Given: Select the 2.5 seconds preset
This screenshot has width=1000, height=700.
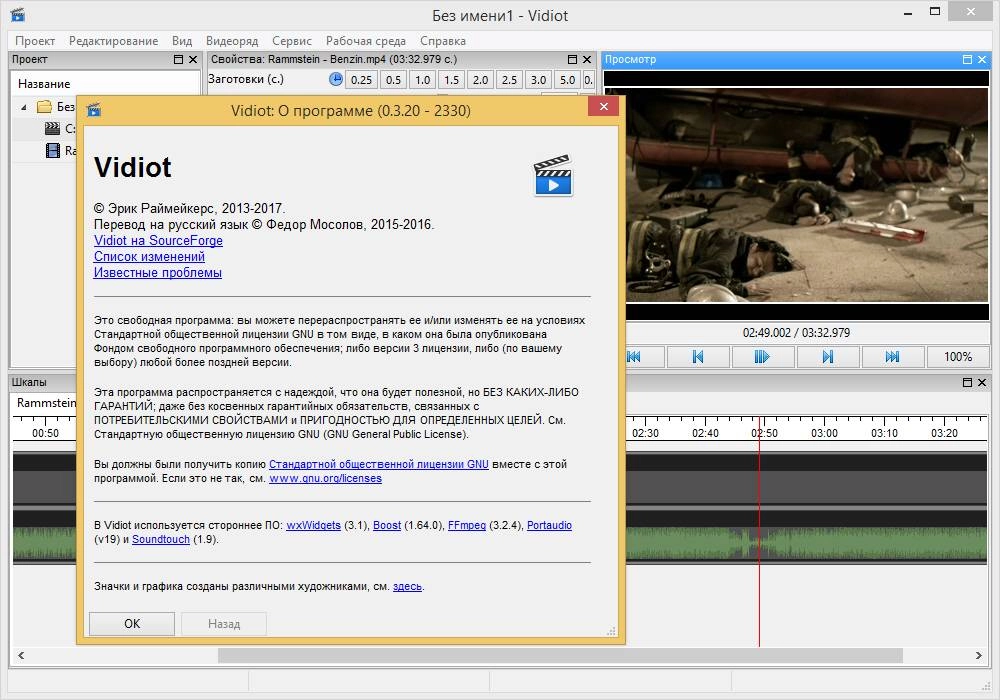Looking at the screenshot, I should (509, 80).
